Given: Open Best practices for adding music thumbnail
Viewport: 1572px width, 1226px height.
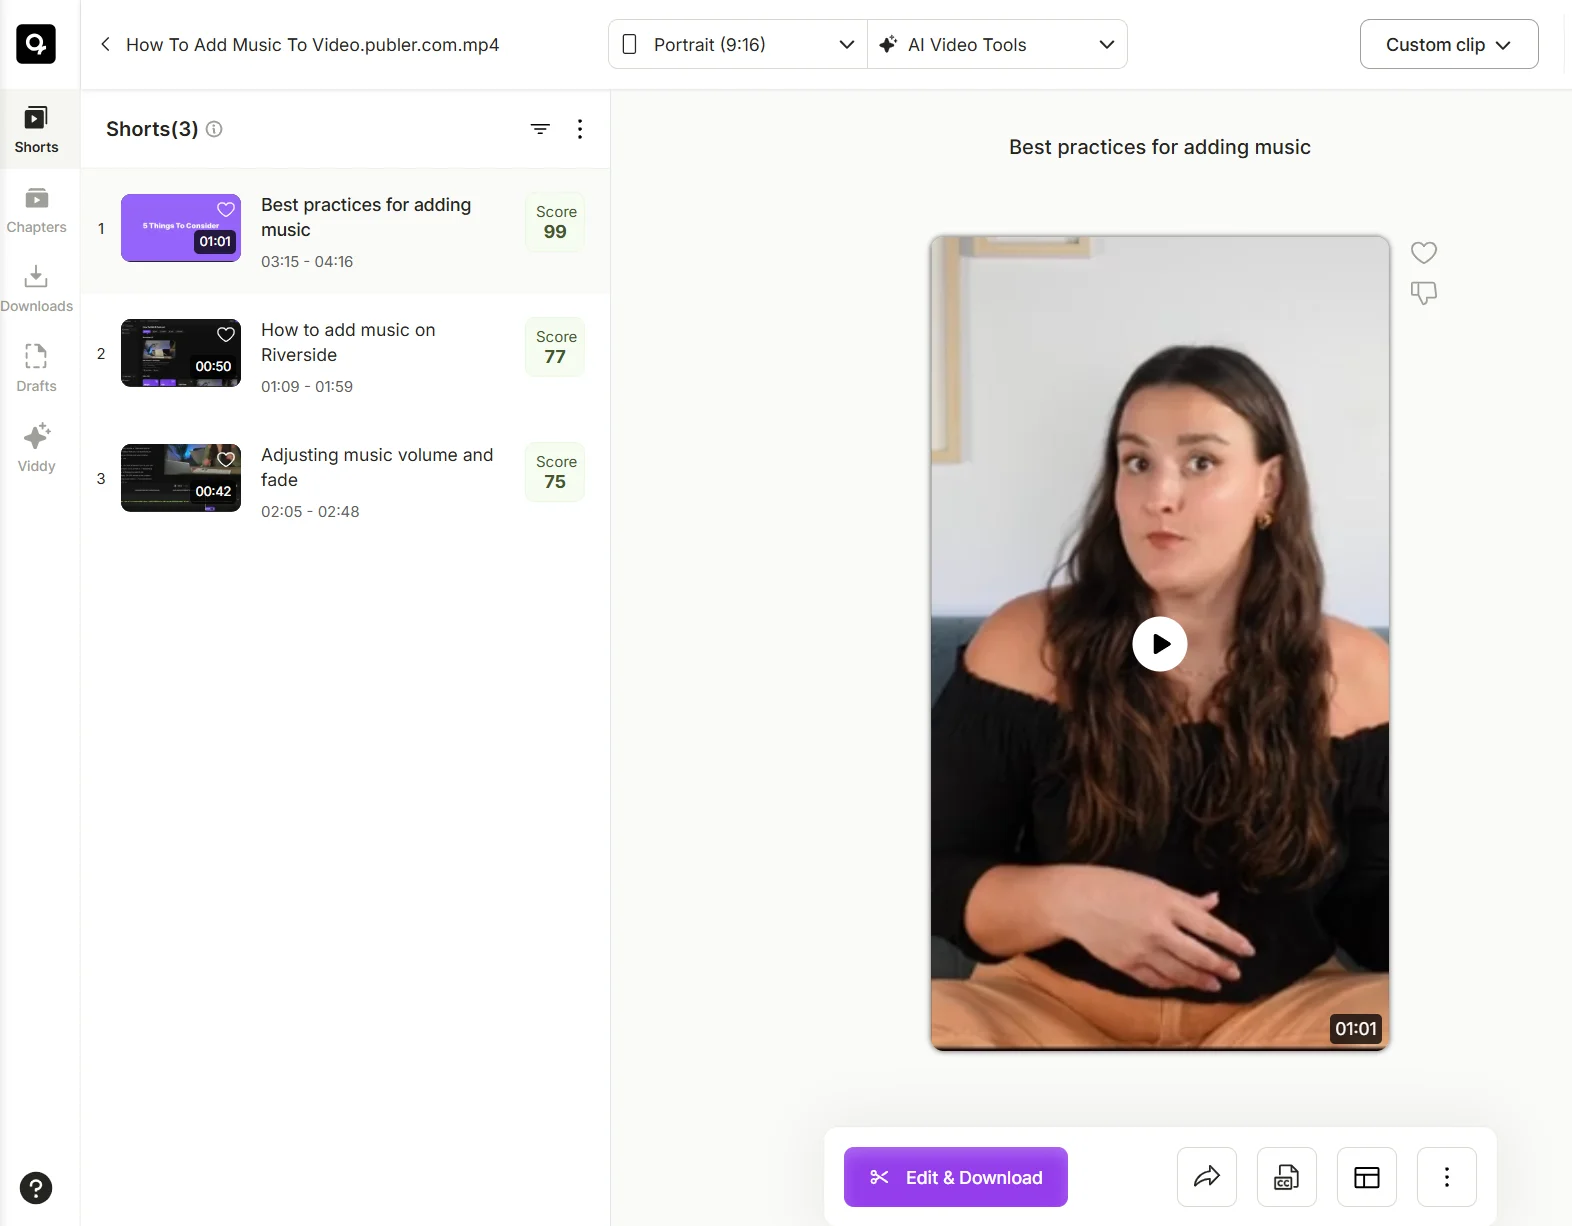Looking at the screenshot, I should click(x=181, y=228).
